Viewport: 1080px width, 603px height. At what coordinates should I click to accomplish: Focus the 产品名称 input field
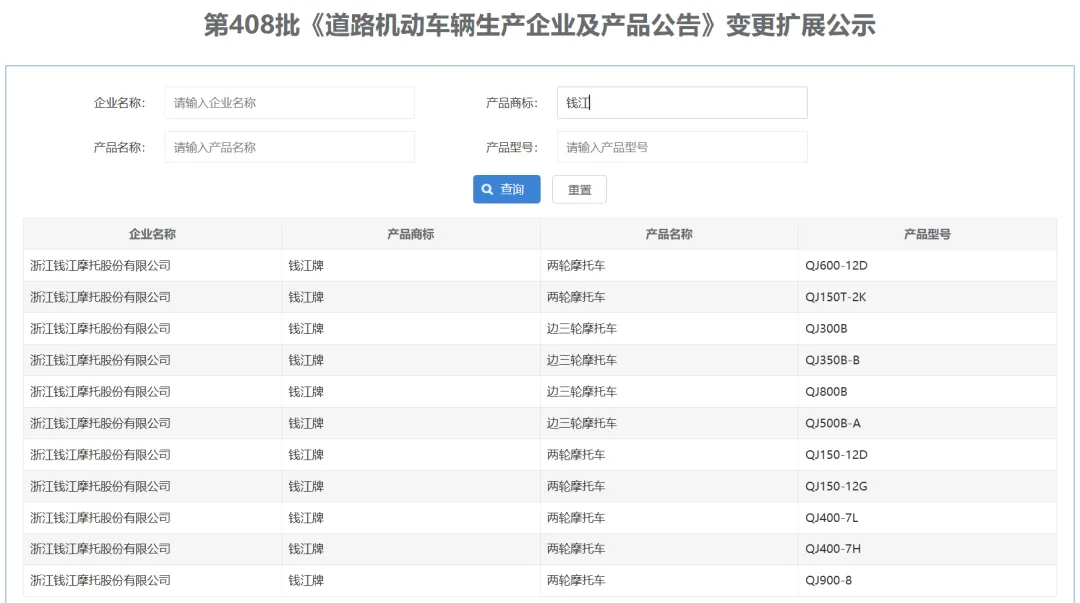pos(289,147)
